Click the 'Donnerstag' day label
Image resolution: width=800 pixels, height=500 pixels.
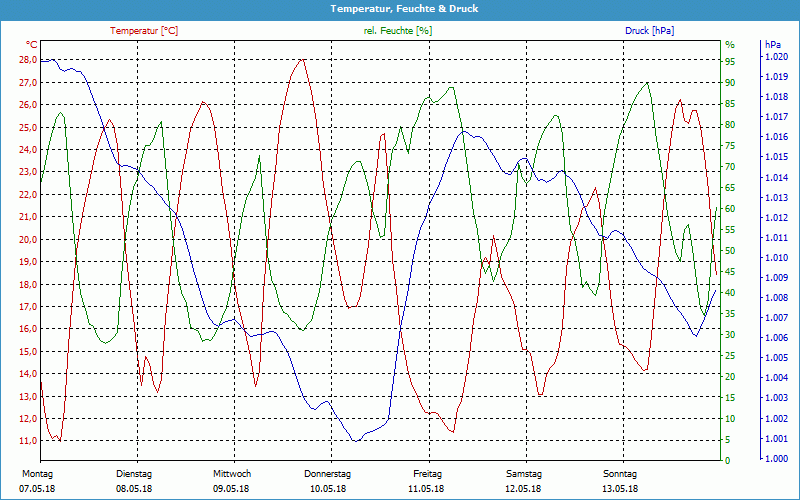tap(328, 474)
